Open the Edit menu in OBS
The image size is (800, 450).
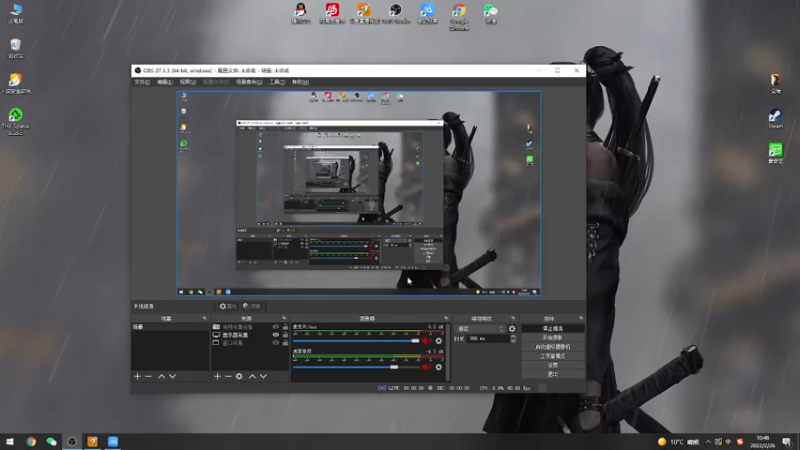[x=164, y=82]
